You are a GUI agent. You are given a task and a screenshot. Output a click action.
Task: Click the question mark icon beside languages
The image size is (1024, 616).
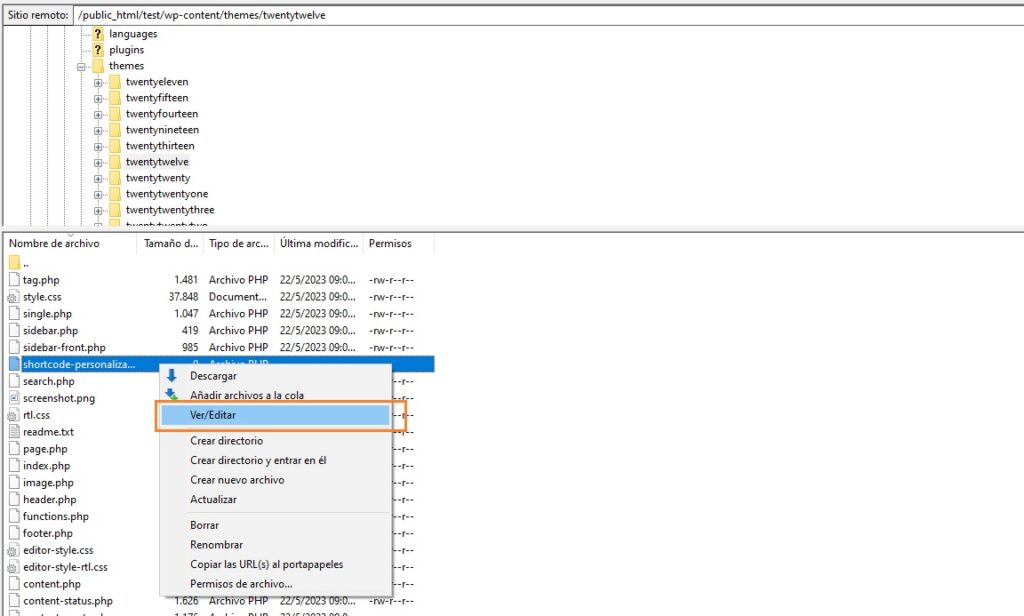97,33
